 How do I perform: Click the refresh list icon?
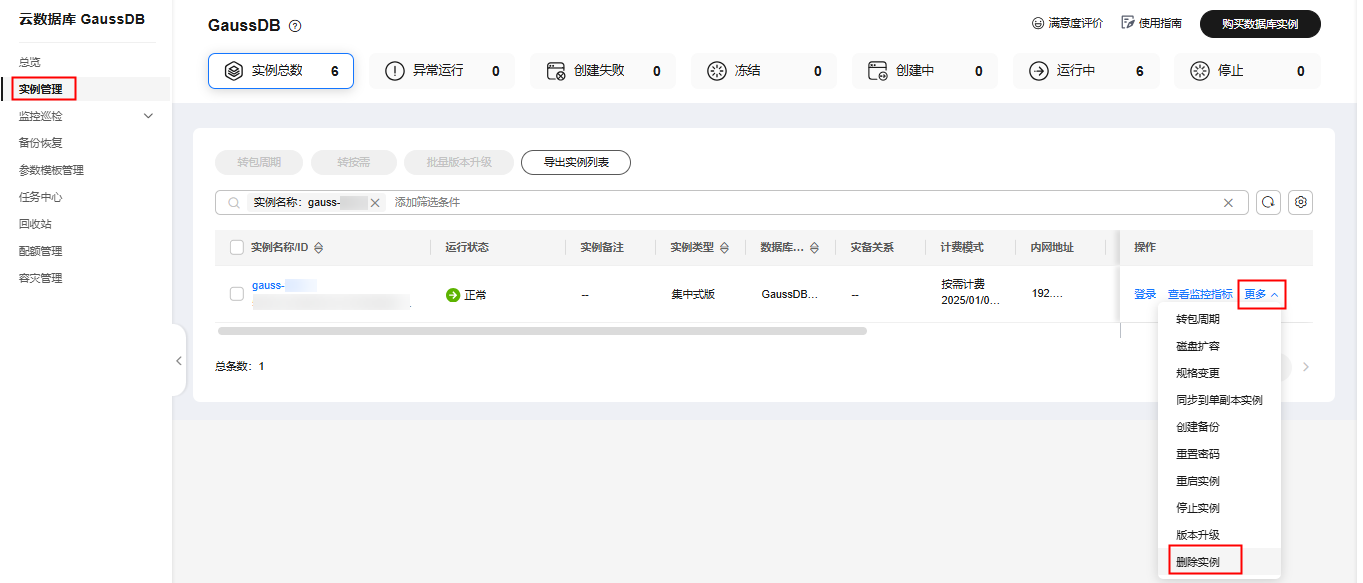point(1268,202)
